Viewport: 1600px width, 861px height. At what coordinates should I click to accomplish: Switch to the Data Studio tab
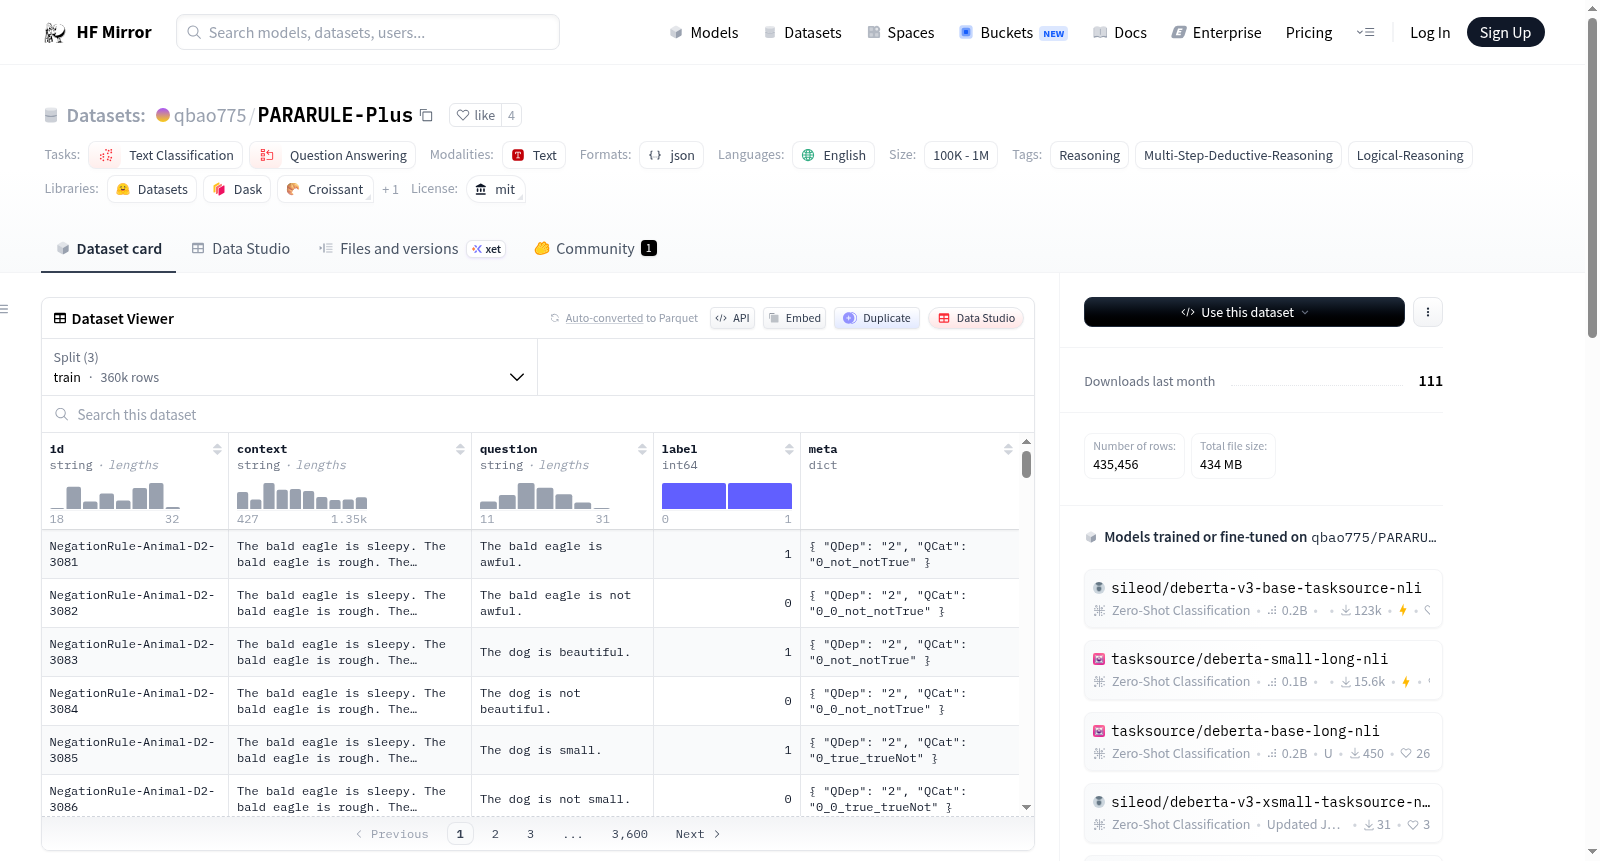click(x=241, y=249)
